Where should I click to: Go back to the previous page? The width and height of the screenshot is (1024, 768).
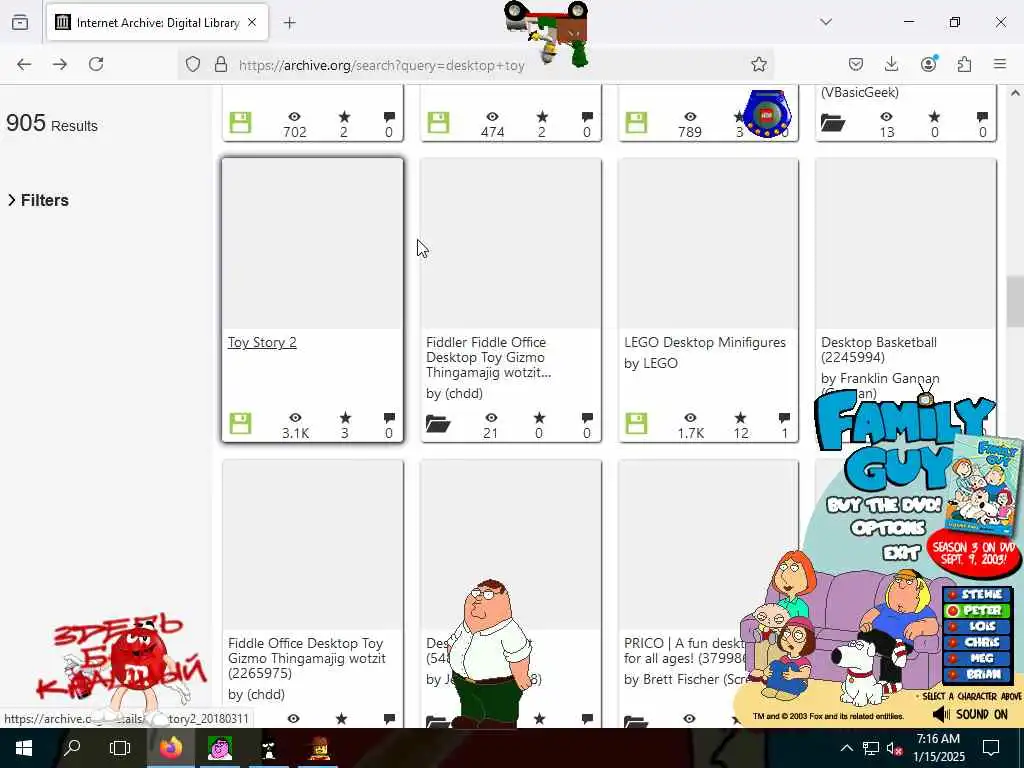coord(24,64)
